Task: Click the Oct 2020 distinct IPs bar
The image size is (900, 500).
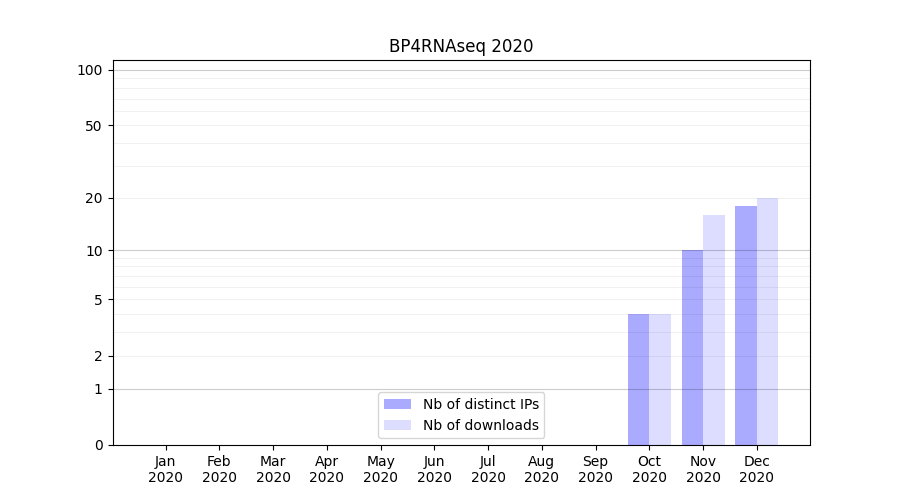Action: (638, 379)
